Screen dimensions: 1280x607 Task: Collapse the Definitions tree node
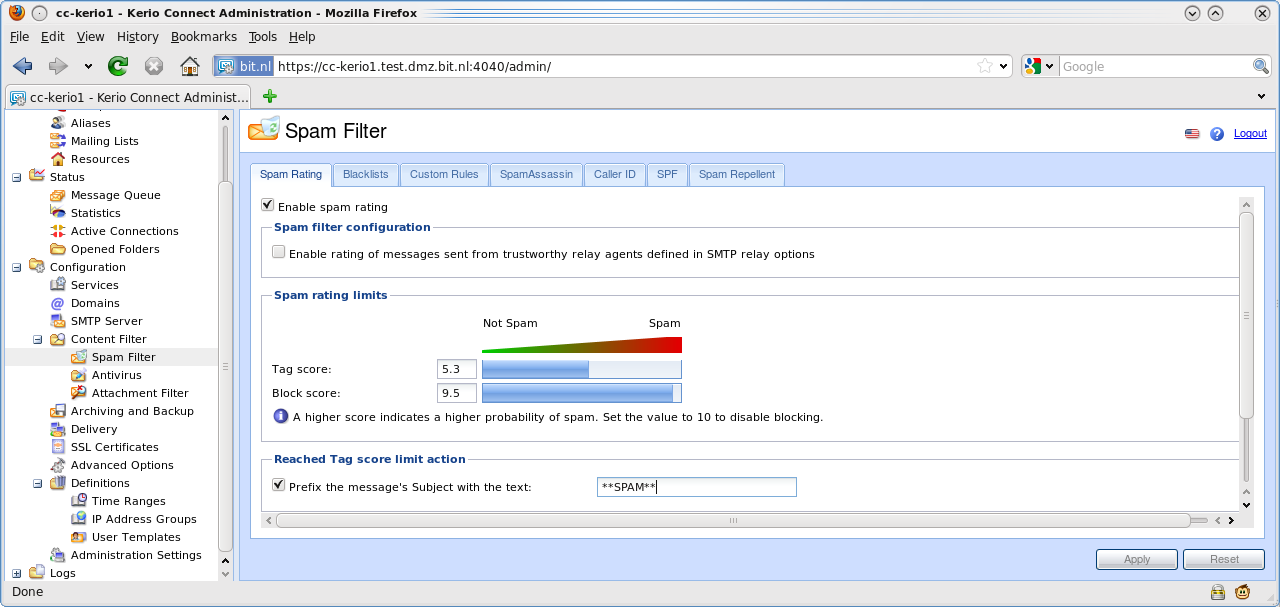(37, 483)
